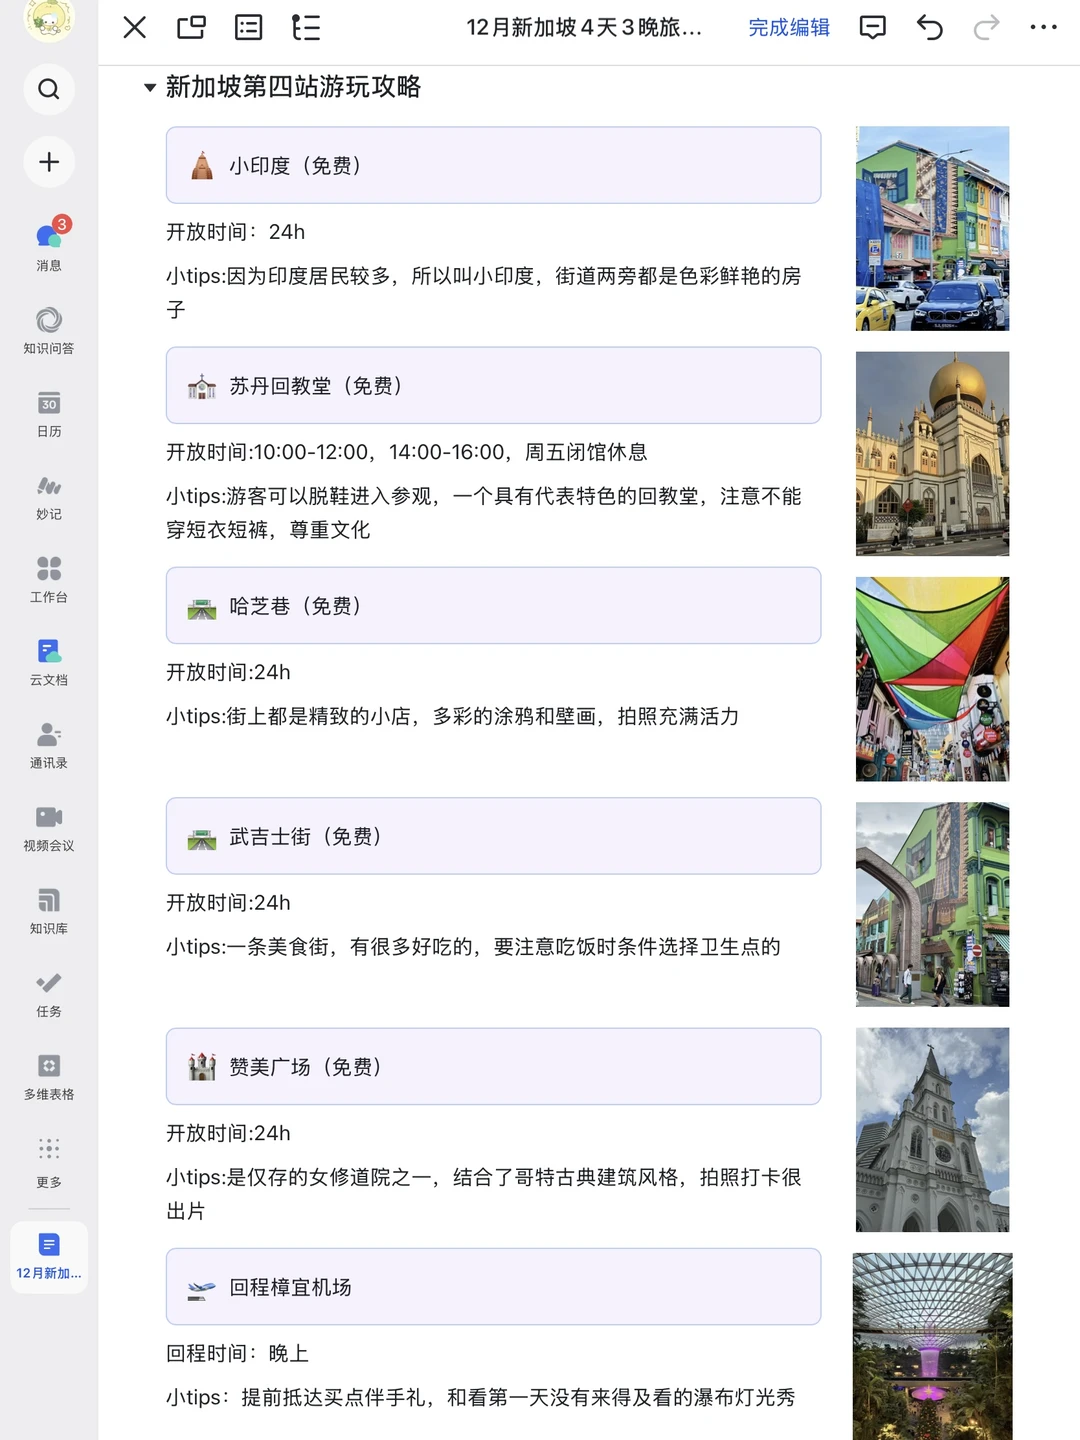Click the undo icon in top toolbar

(928, 28)
